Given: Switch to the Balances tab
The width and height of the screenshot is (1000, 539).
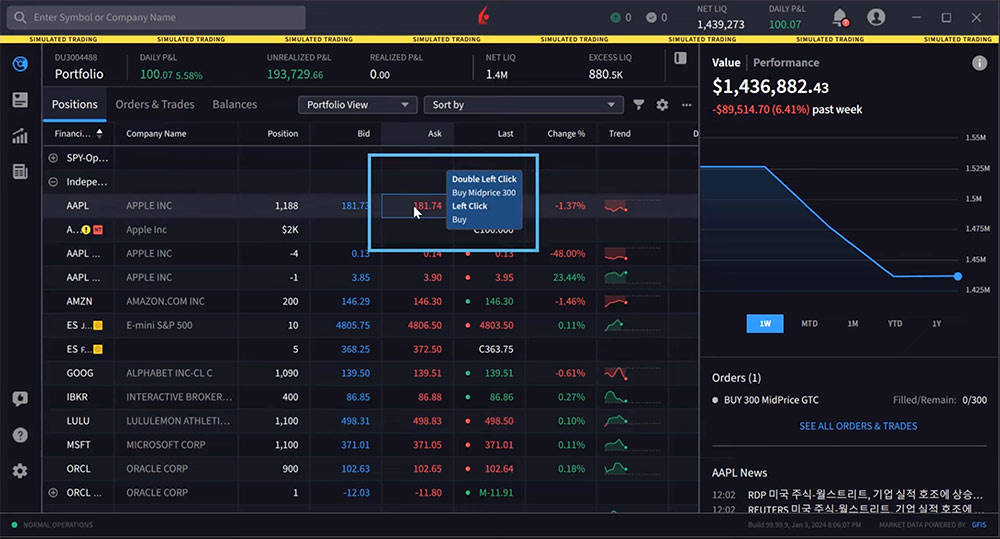Looking at the screenshot, I should point(235,104).
